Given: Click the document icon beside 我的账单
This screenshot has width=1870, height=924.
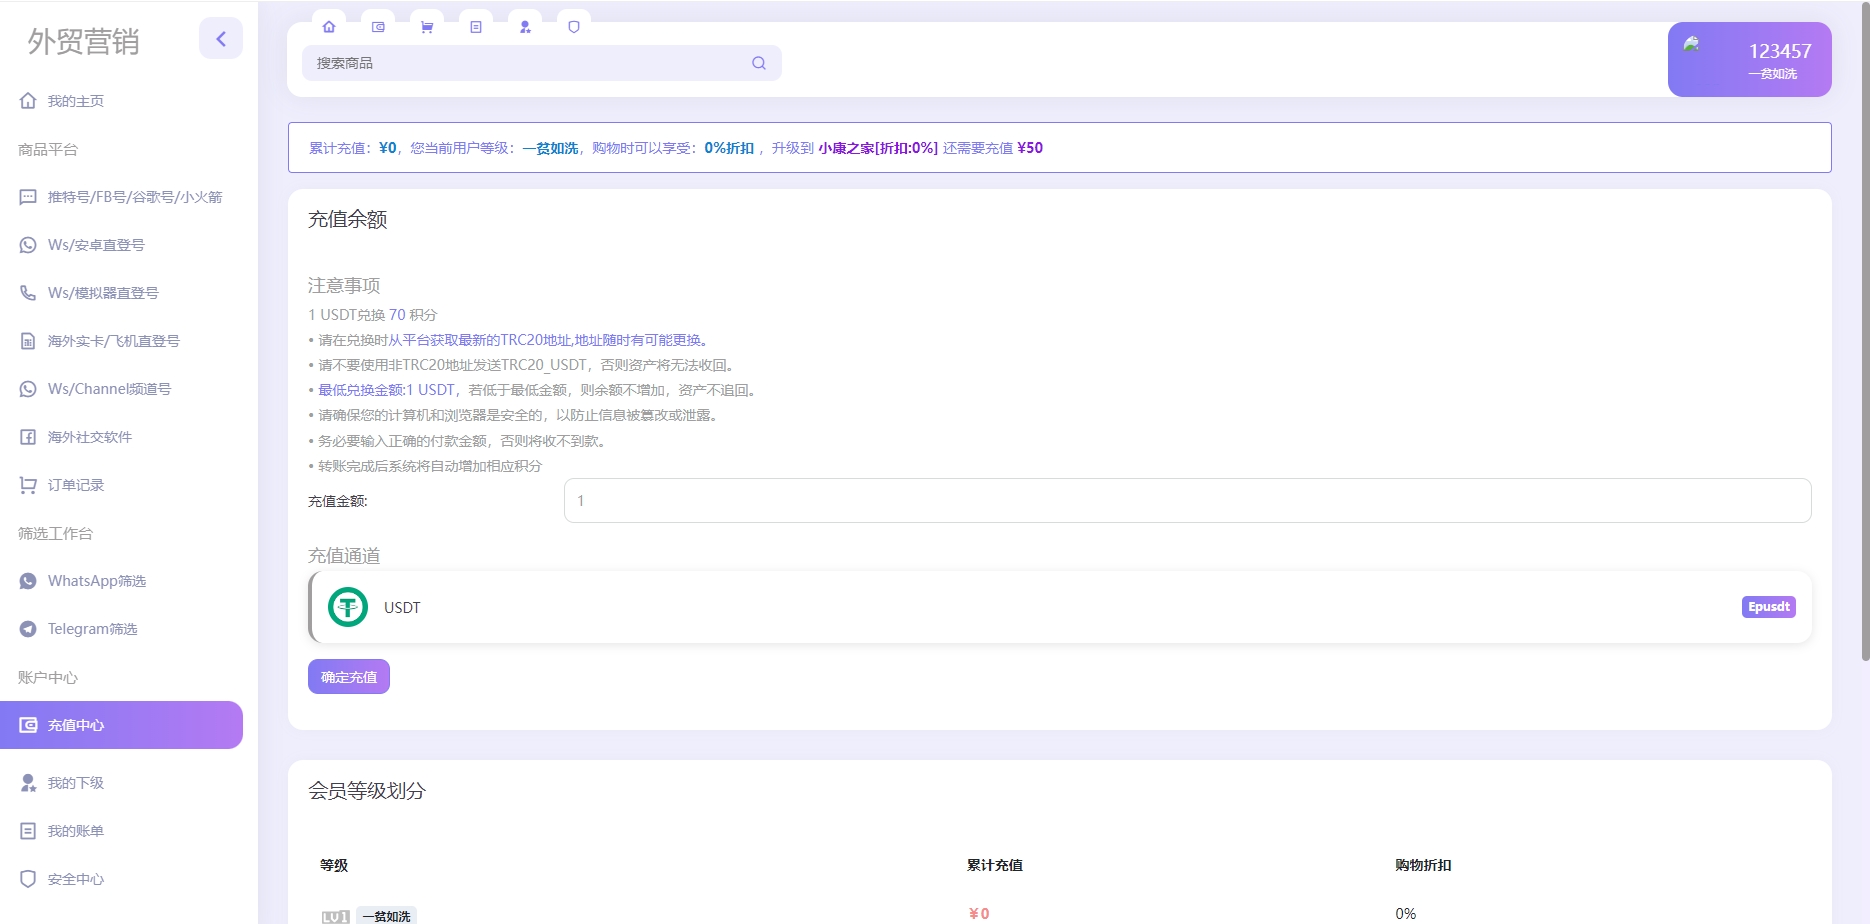Looking at the screenshot, I should [x=28, y=831].
